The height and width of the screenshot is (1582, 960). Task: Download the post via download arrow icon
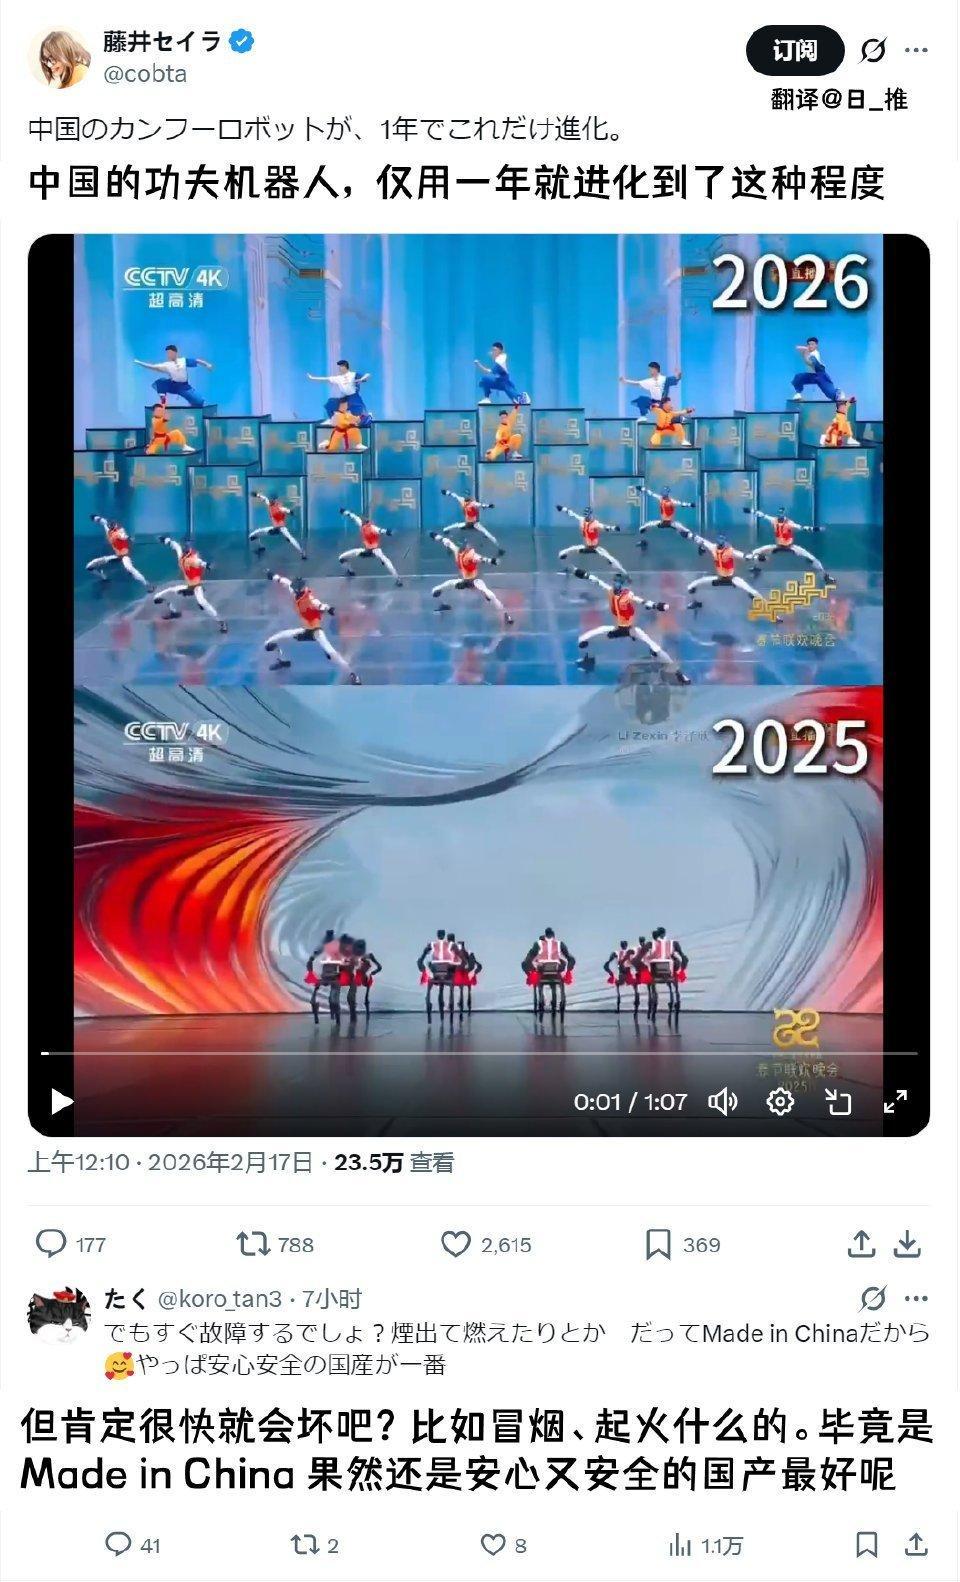coord(907,1244)
